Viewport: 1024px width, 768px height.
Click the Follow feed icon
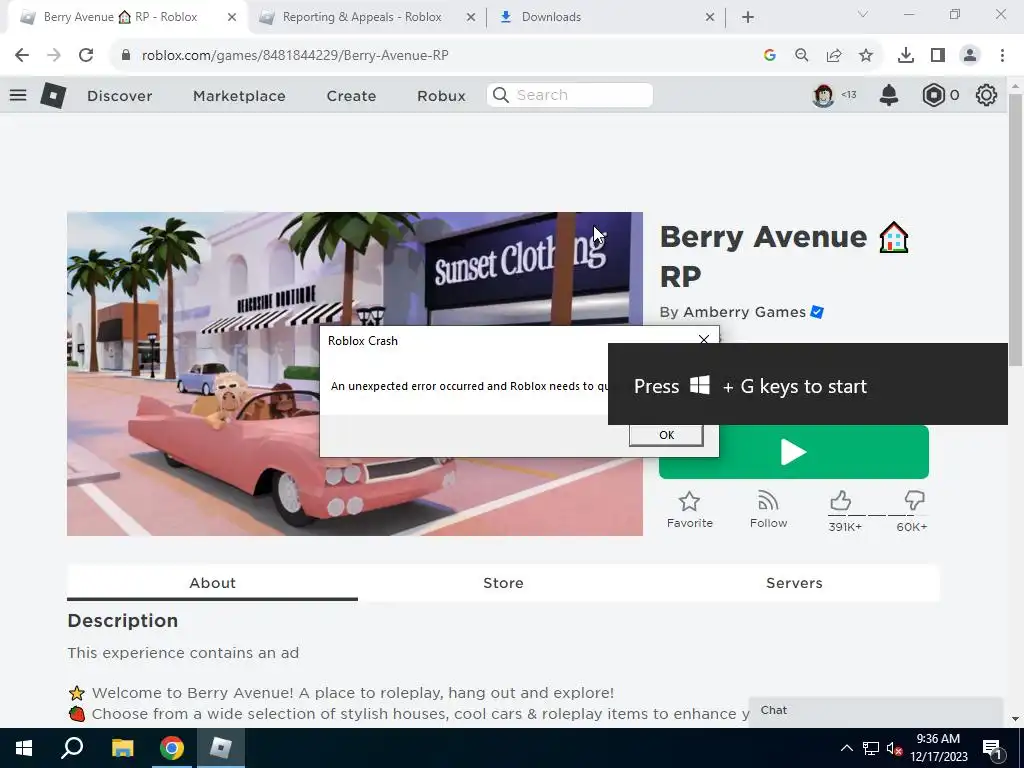[768, 502]
